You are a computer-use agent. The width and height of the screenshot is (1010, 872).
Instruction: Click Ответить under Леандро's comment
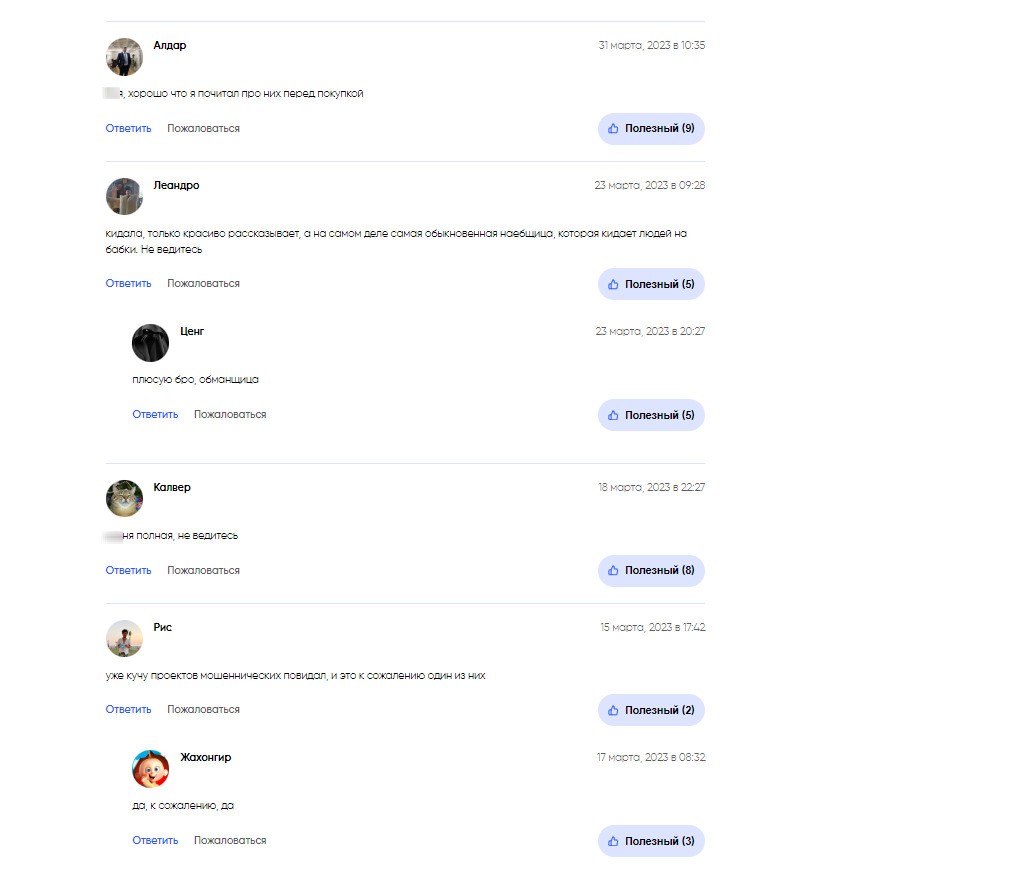[128, 283]
